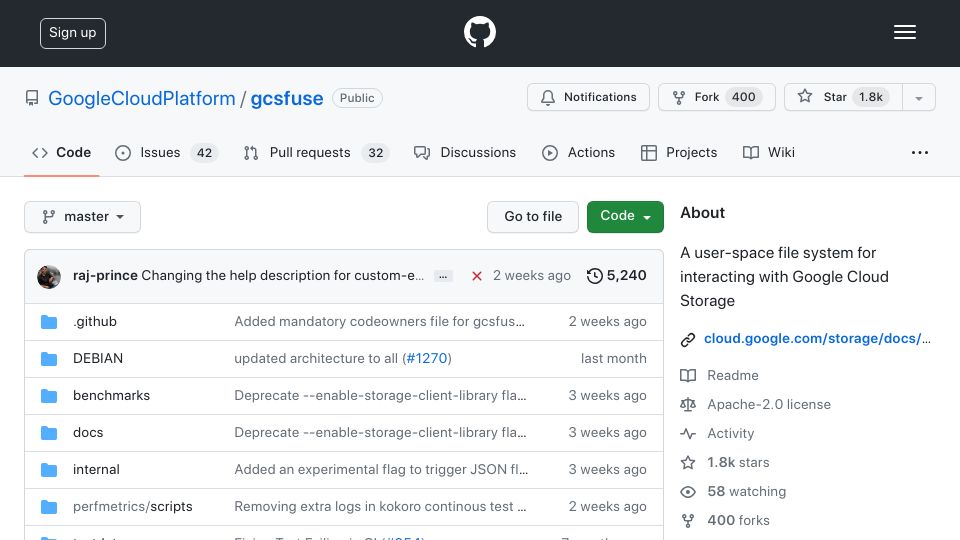960x540 pixels.
Task: Select the Code tab
Action: (61, 152)
